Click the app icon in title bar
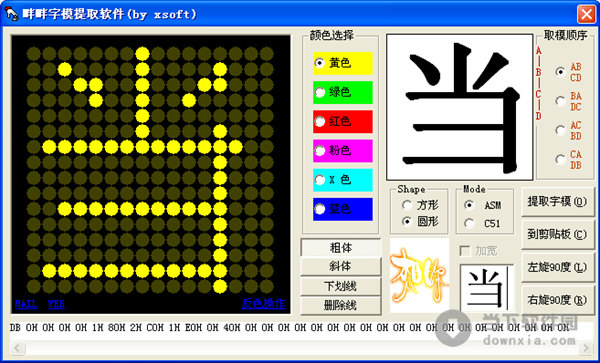This screenshot has height=363, width=600. 11,14
